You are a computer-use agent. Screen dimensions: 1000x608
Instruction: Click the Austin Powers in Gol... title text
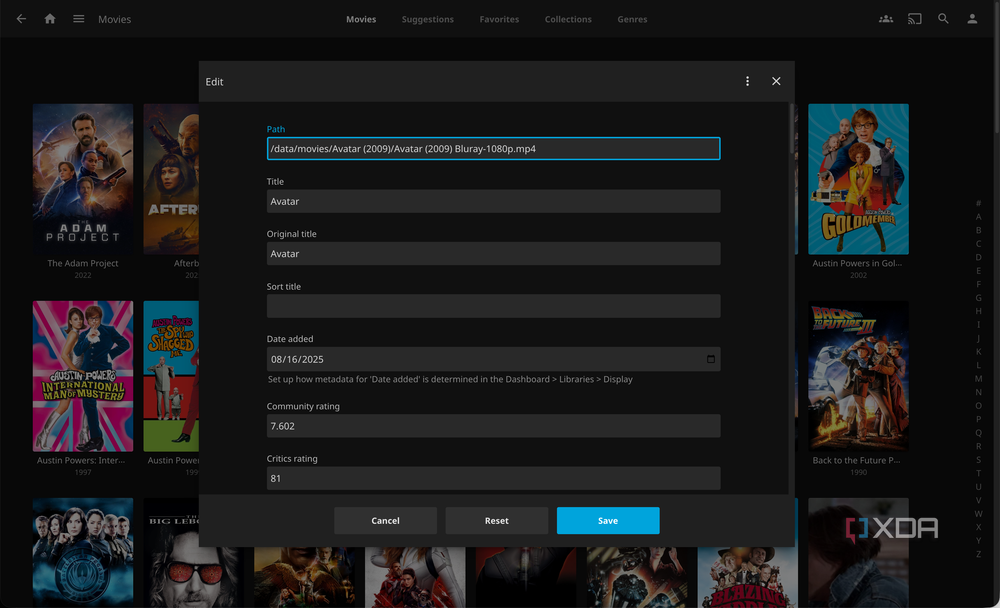tap(857, 263)
